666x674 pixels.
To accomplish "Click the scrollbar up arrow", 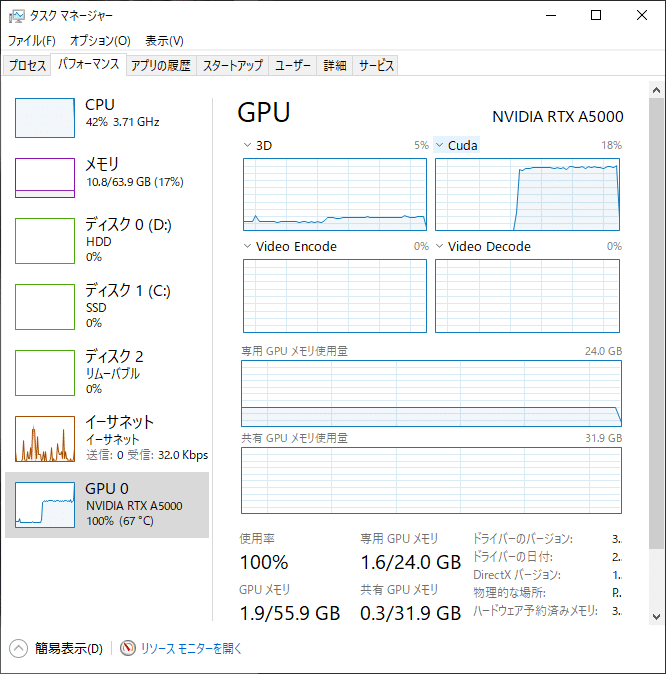I will click(x=656, y=90).
